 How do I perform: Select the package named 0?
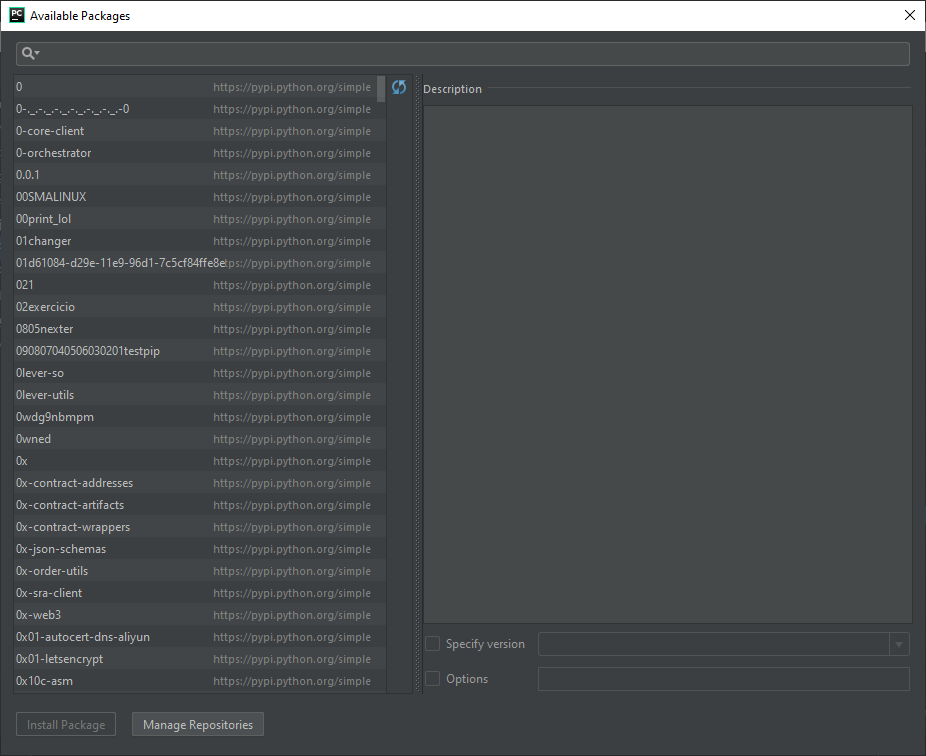[200, 87]
